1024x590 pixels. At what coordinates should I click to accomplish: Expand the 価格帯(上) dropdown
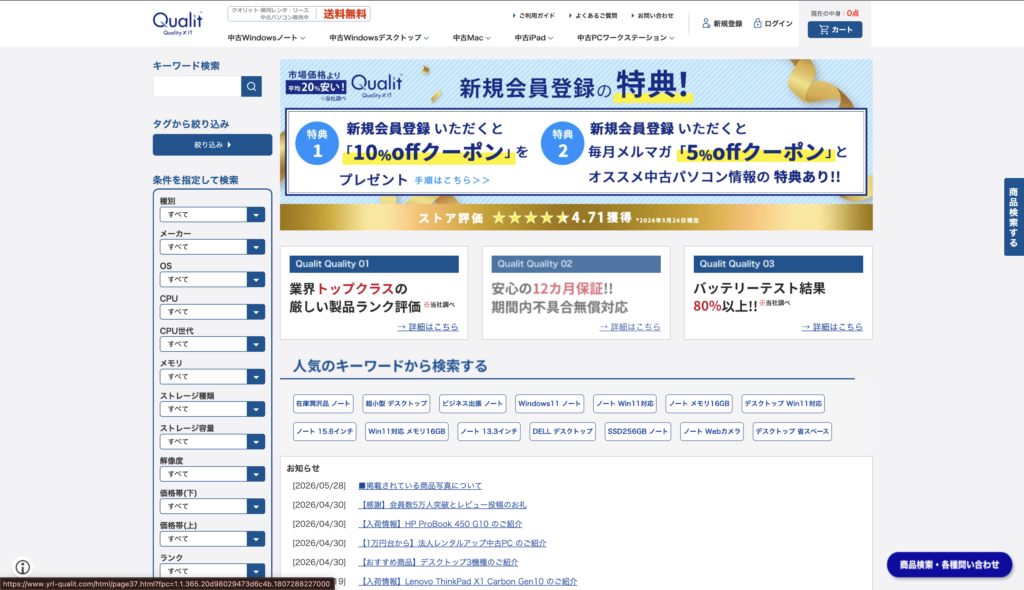coord(212,539)
